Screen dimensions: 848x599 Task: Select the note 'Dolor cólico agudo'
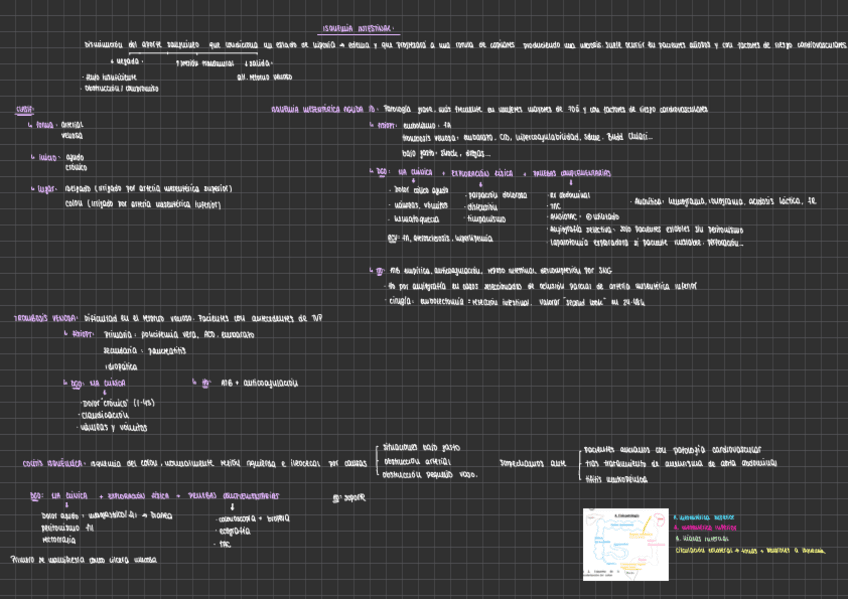(x=421, y=190)
